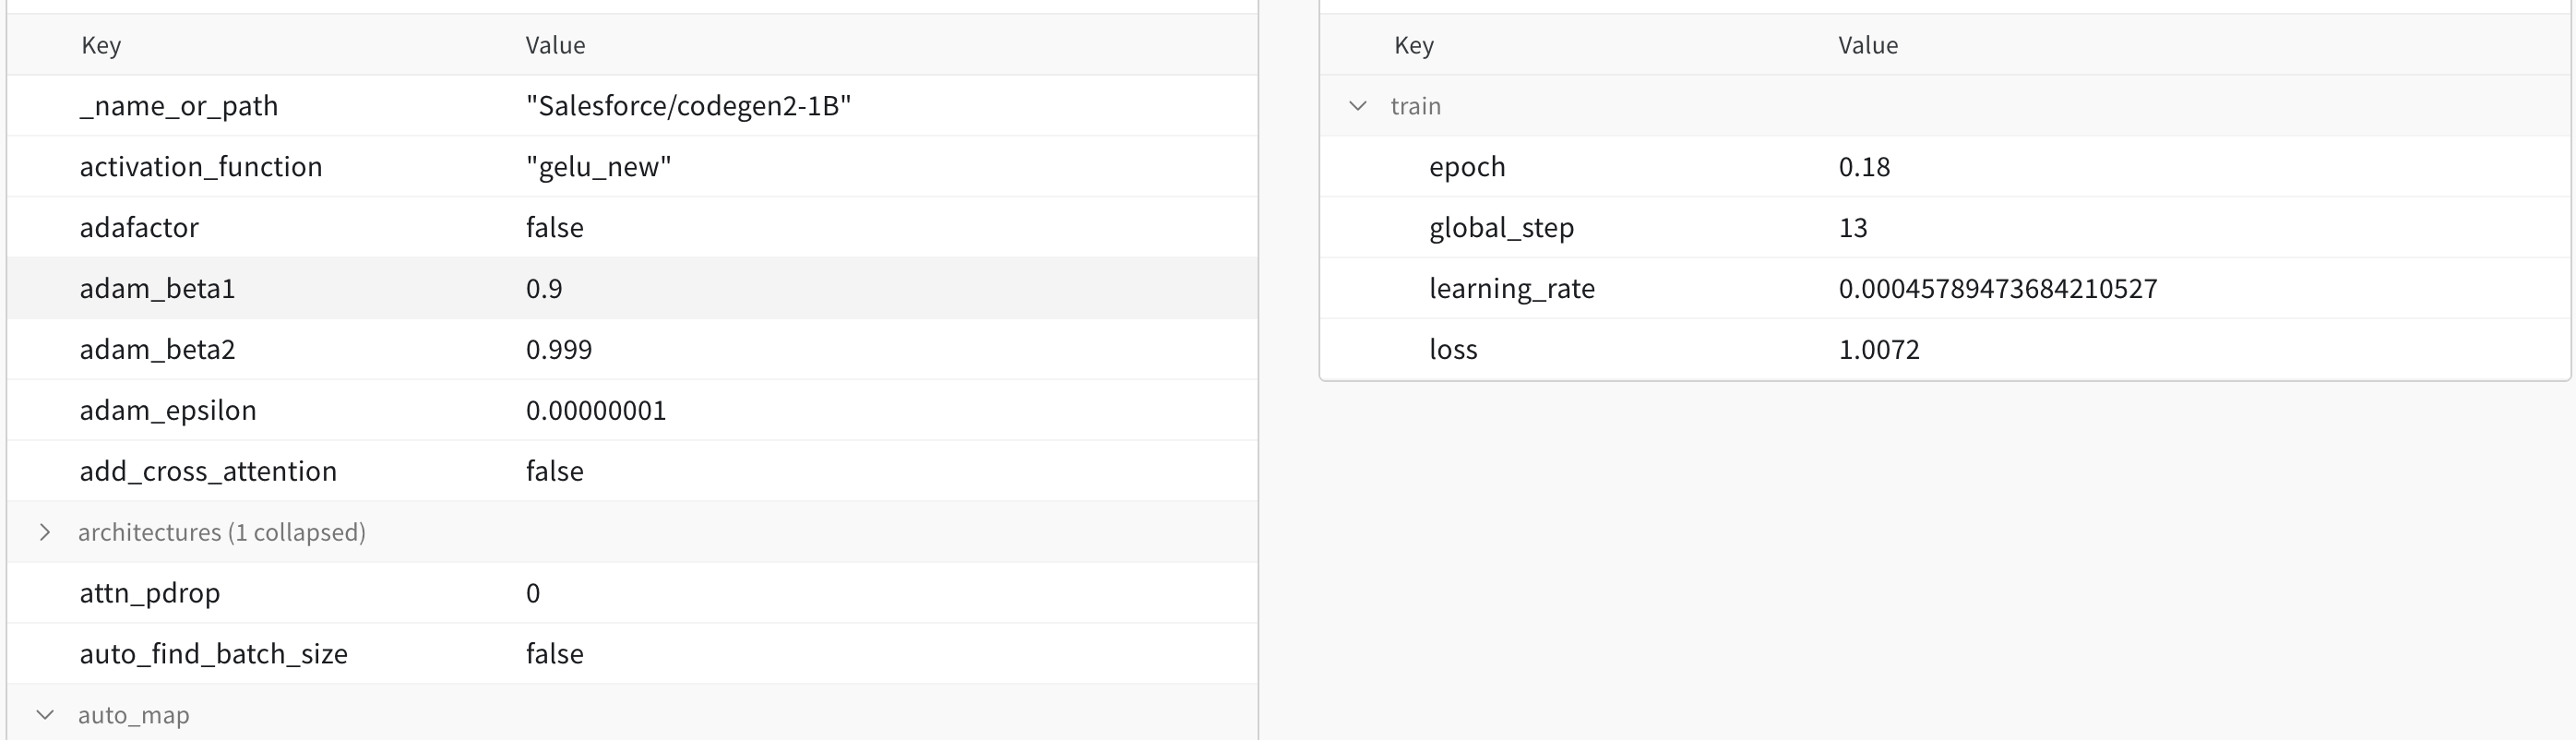Screen dimensions: 2576x740
Task: Click the global_step value 13
Action: tap(1852, 228)
